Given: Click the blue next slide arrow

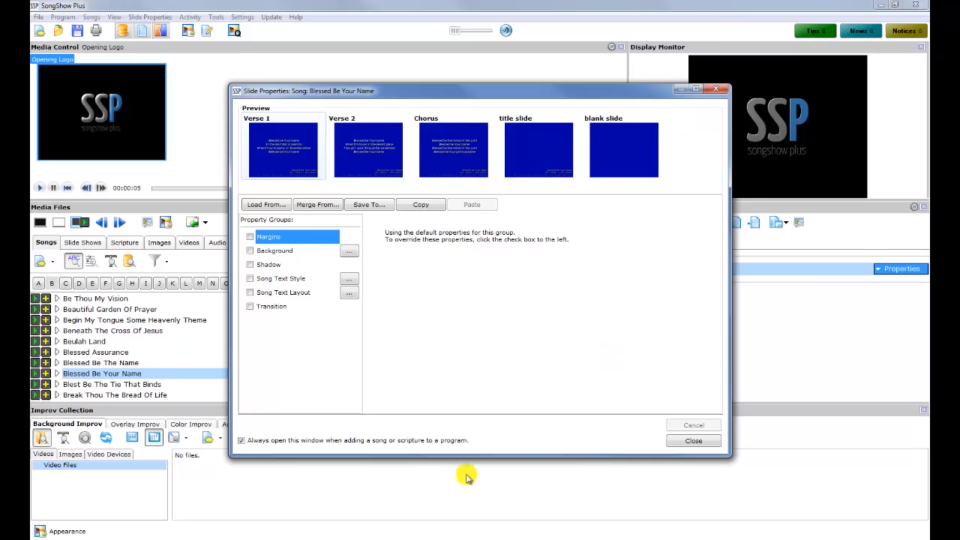Looking at the screenshot, I should [x=119, y=222].
